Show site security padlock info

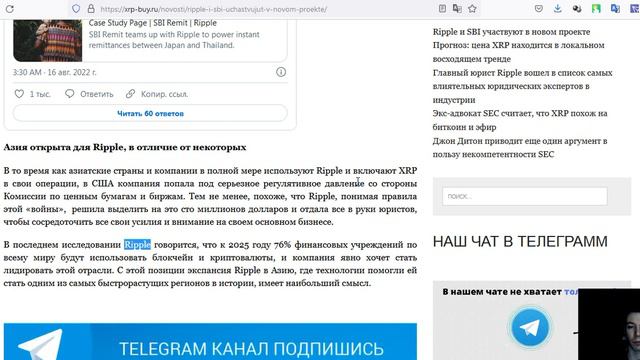pyautogui.click(x=91, y=9)
